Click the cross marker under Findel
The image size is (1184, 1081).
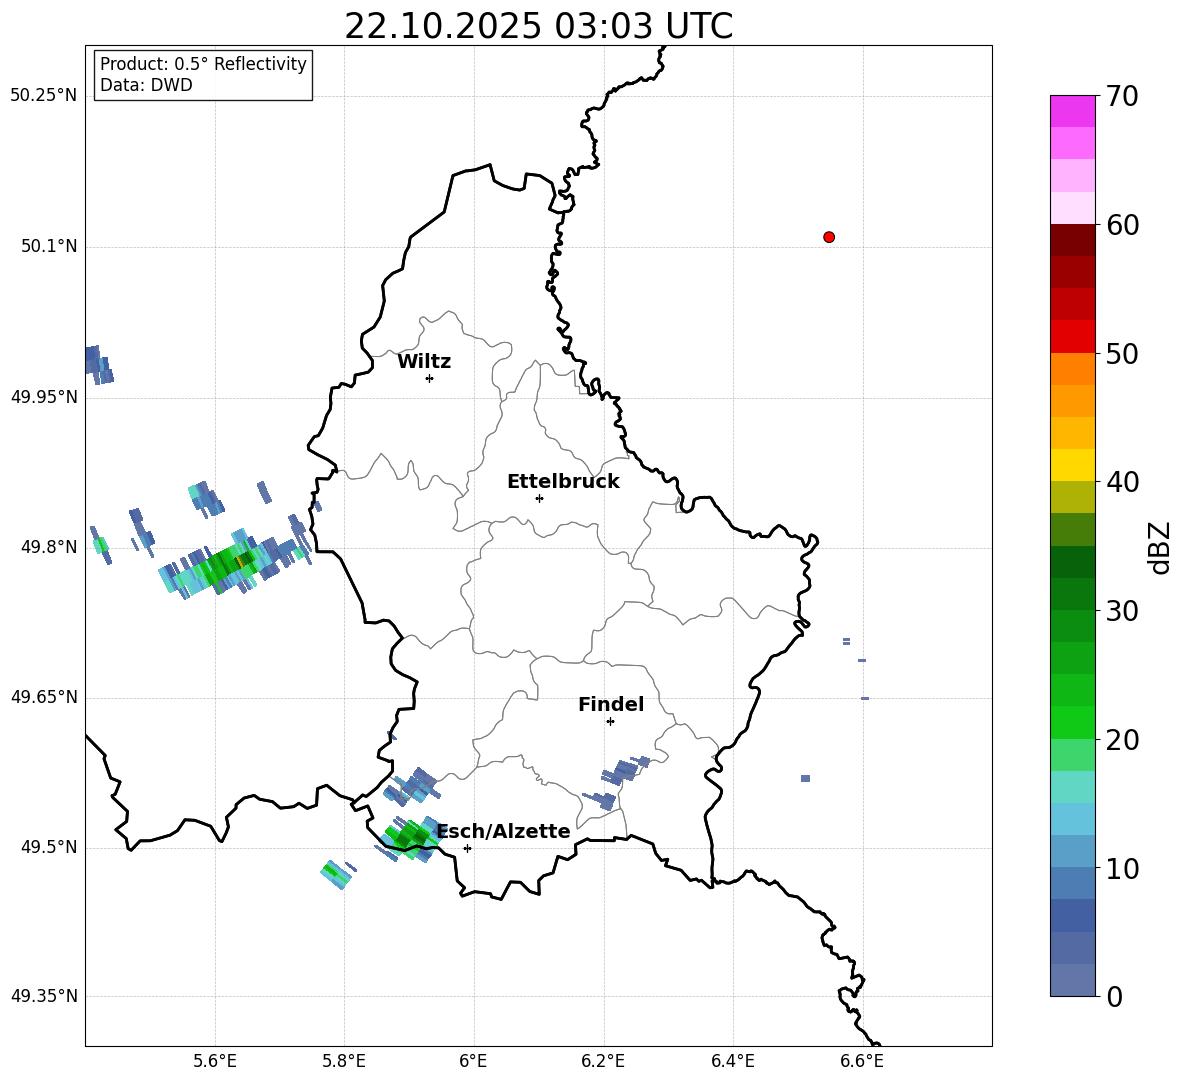[x=610, y=722]
